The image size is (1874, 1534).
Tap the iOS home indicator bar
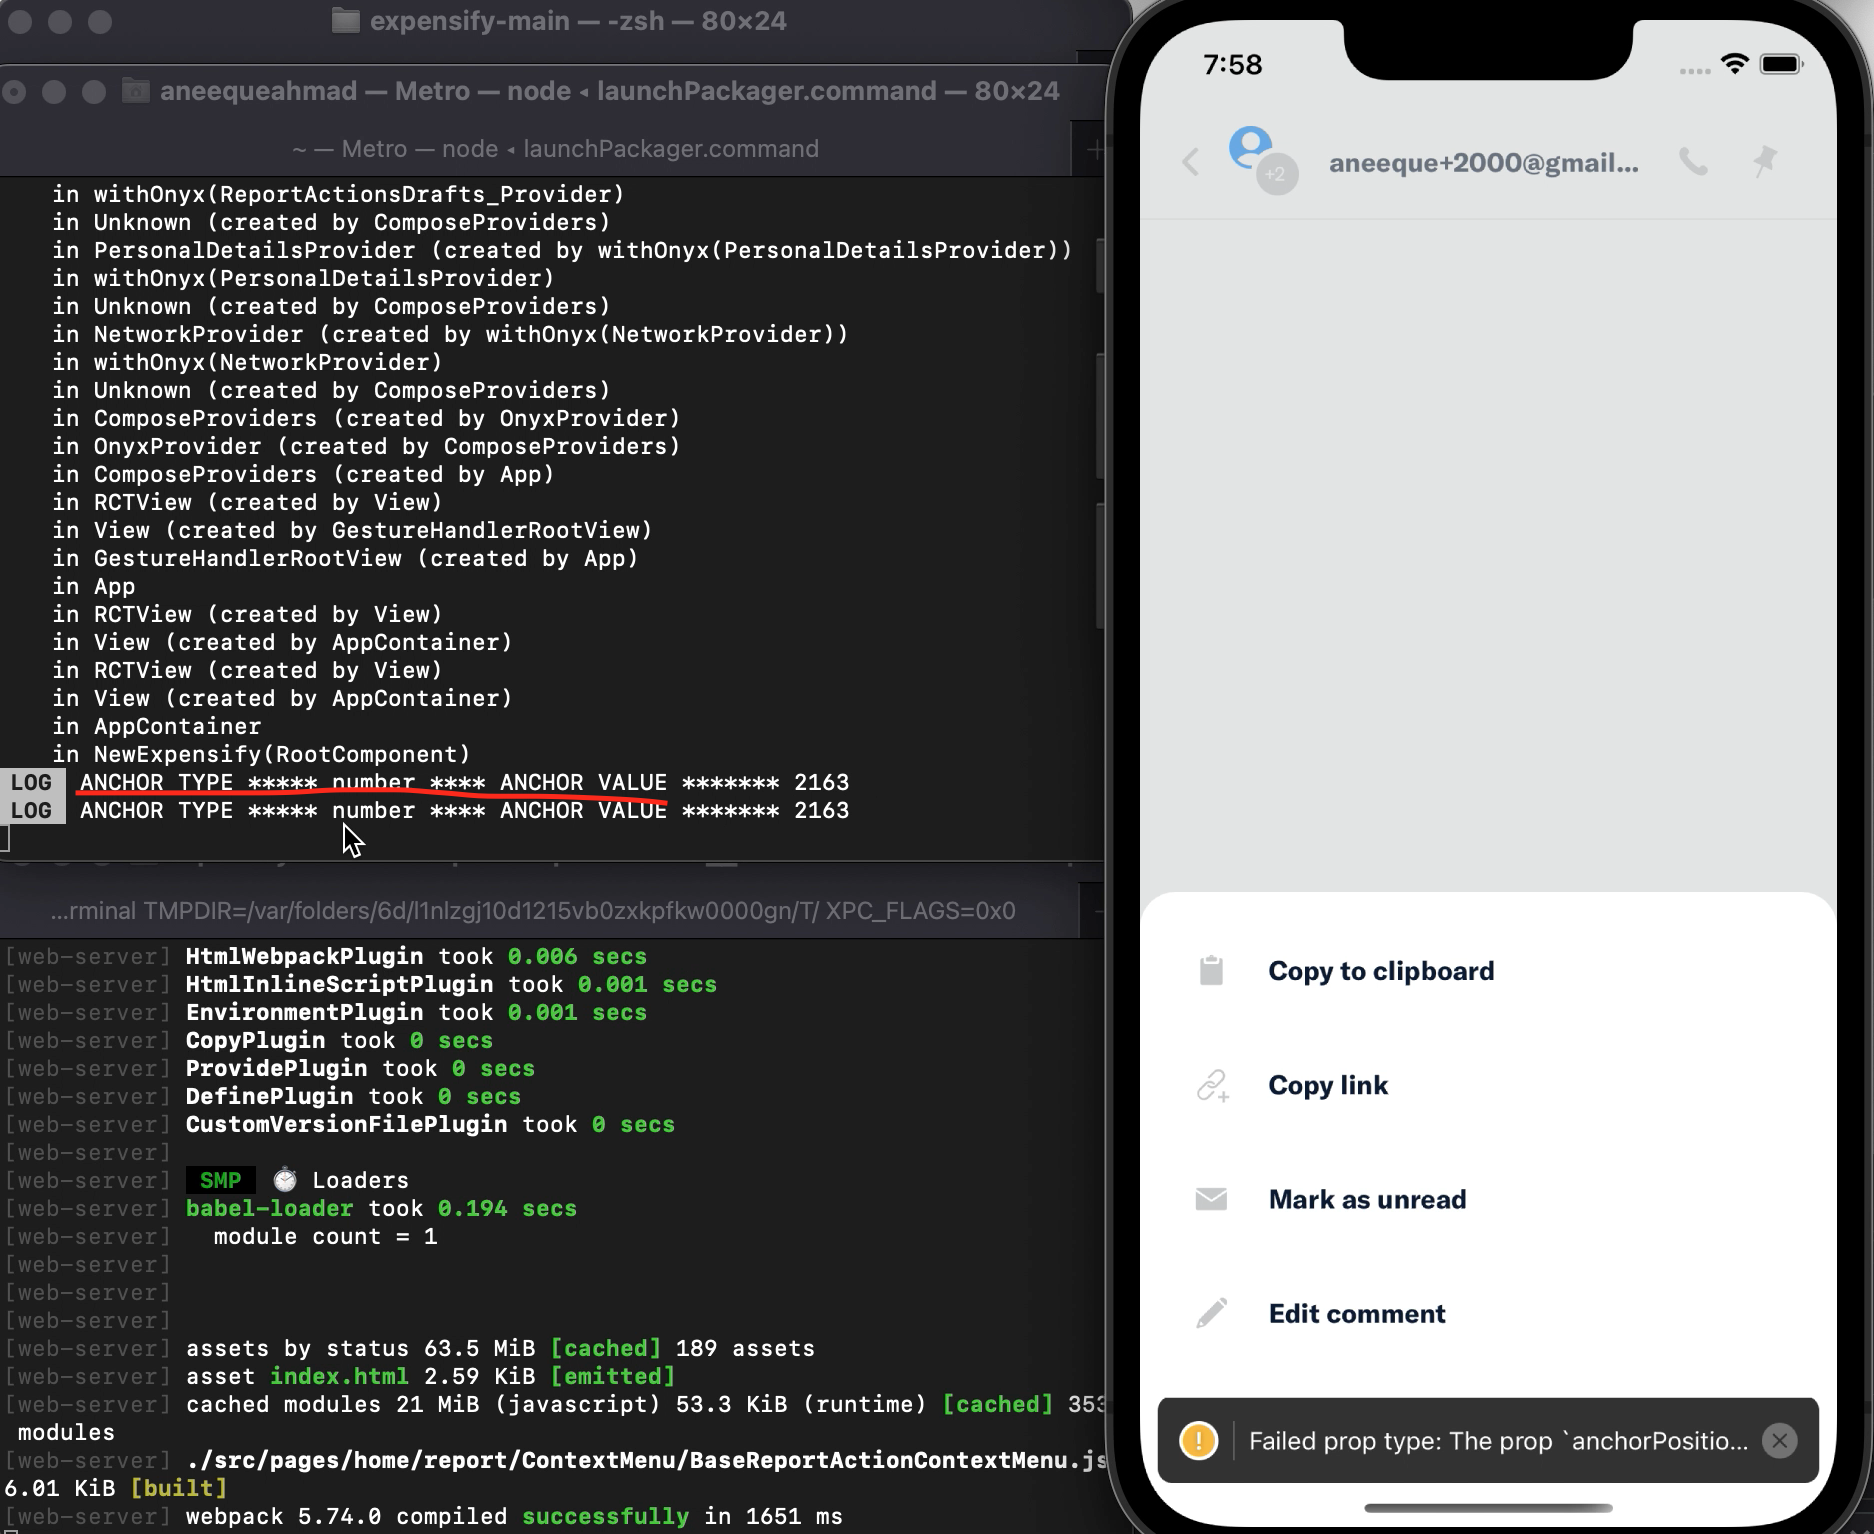(1488, 1507)
